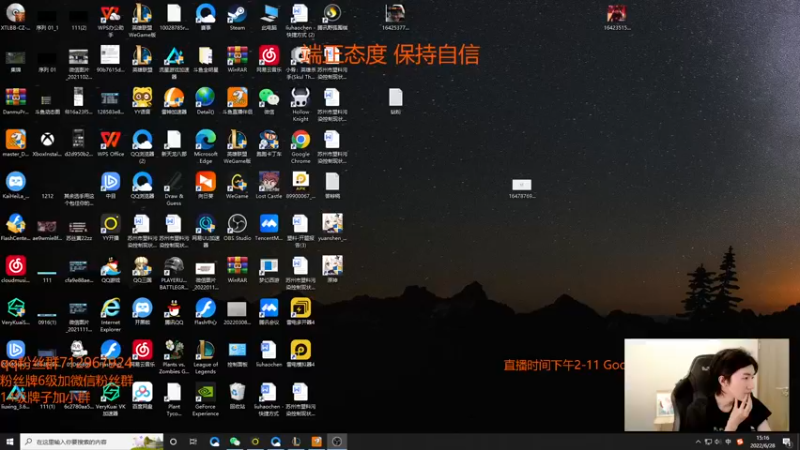Open the Steam desktop shortcut
Viewport: 800px width, 450px height.
pos(237,17)
